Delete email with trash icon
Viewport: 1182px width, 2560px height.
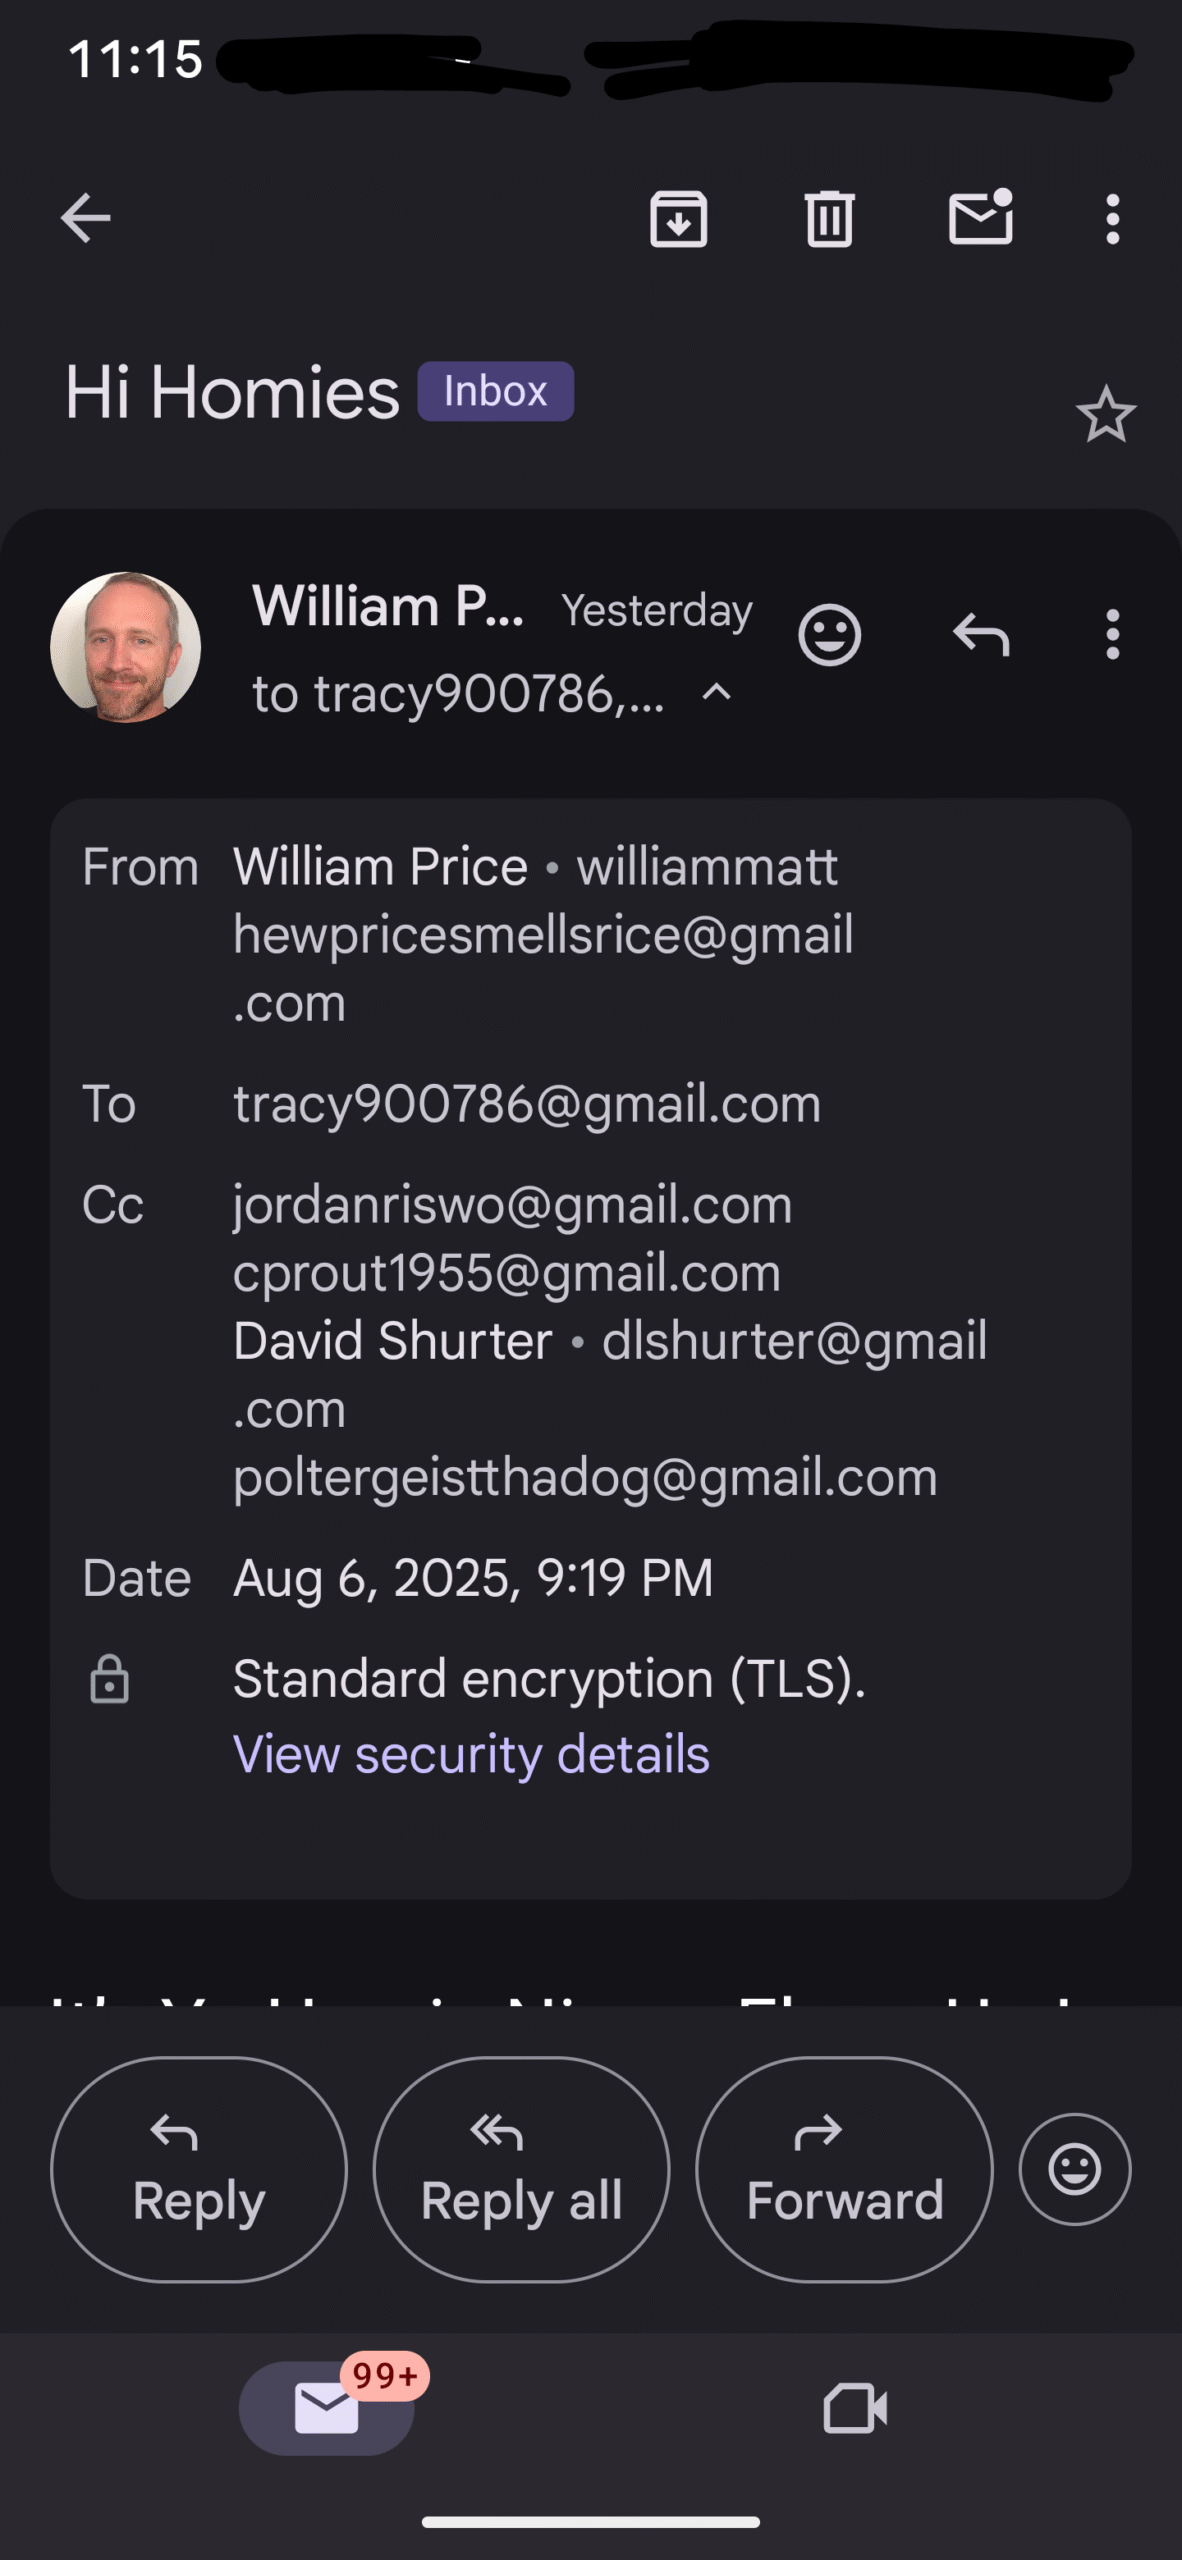[829, 218]
